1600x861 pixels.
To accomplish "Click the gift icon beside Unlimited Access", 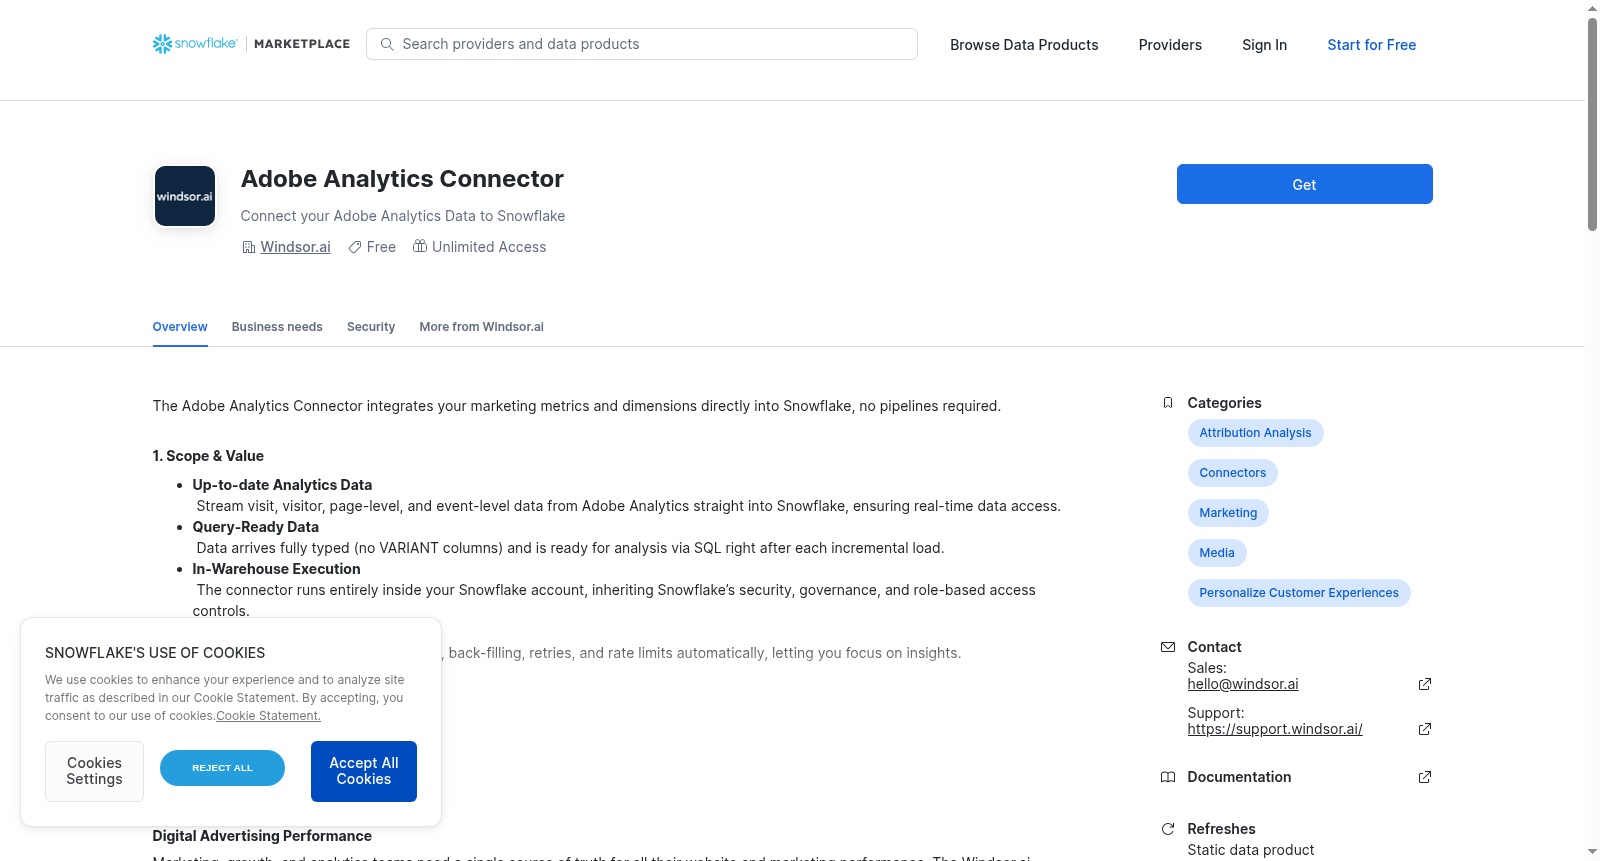I will [420, 246].
